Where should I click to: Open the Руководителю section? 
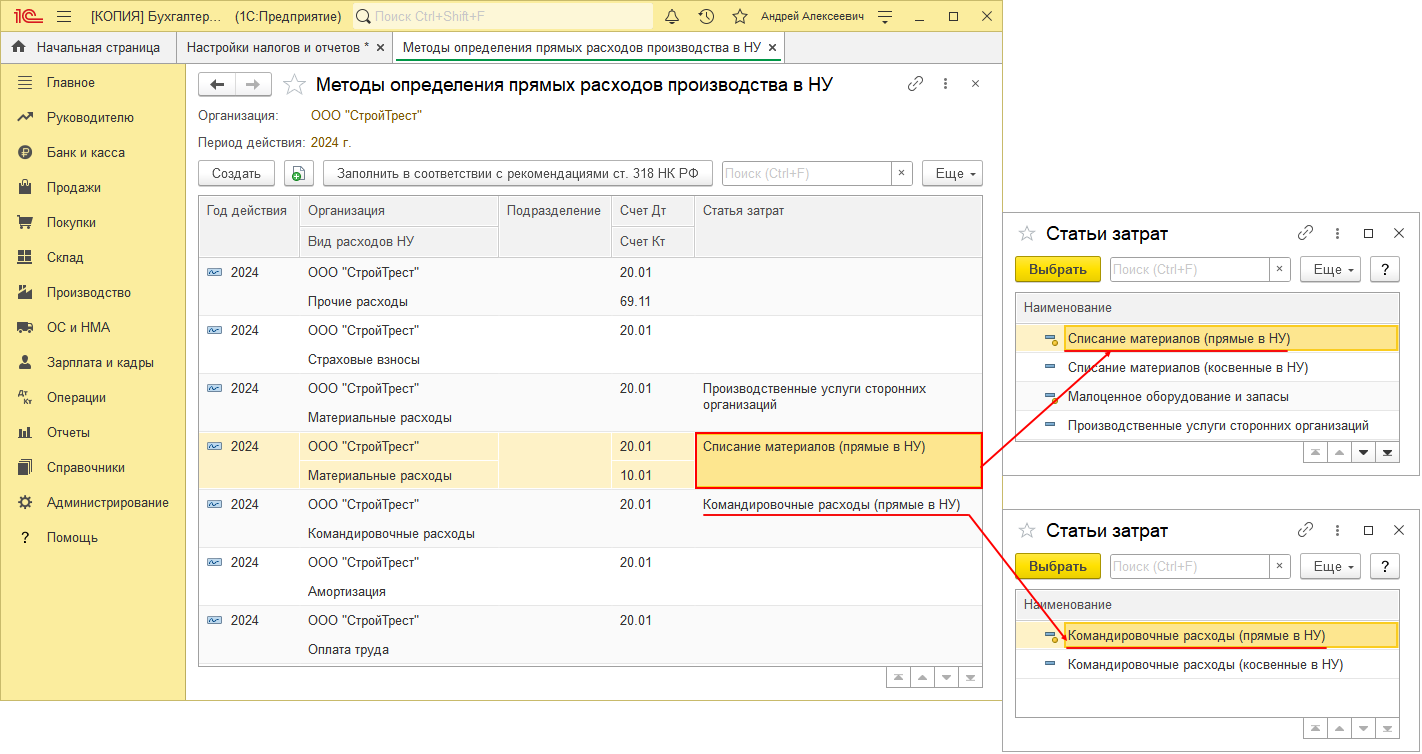coord(90,117)
